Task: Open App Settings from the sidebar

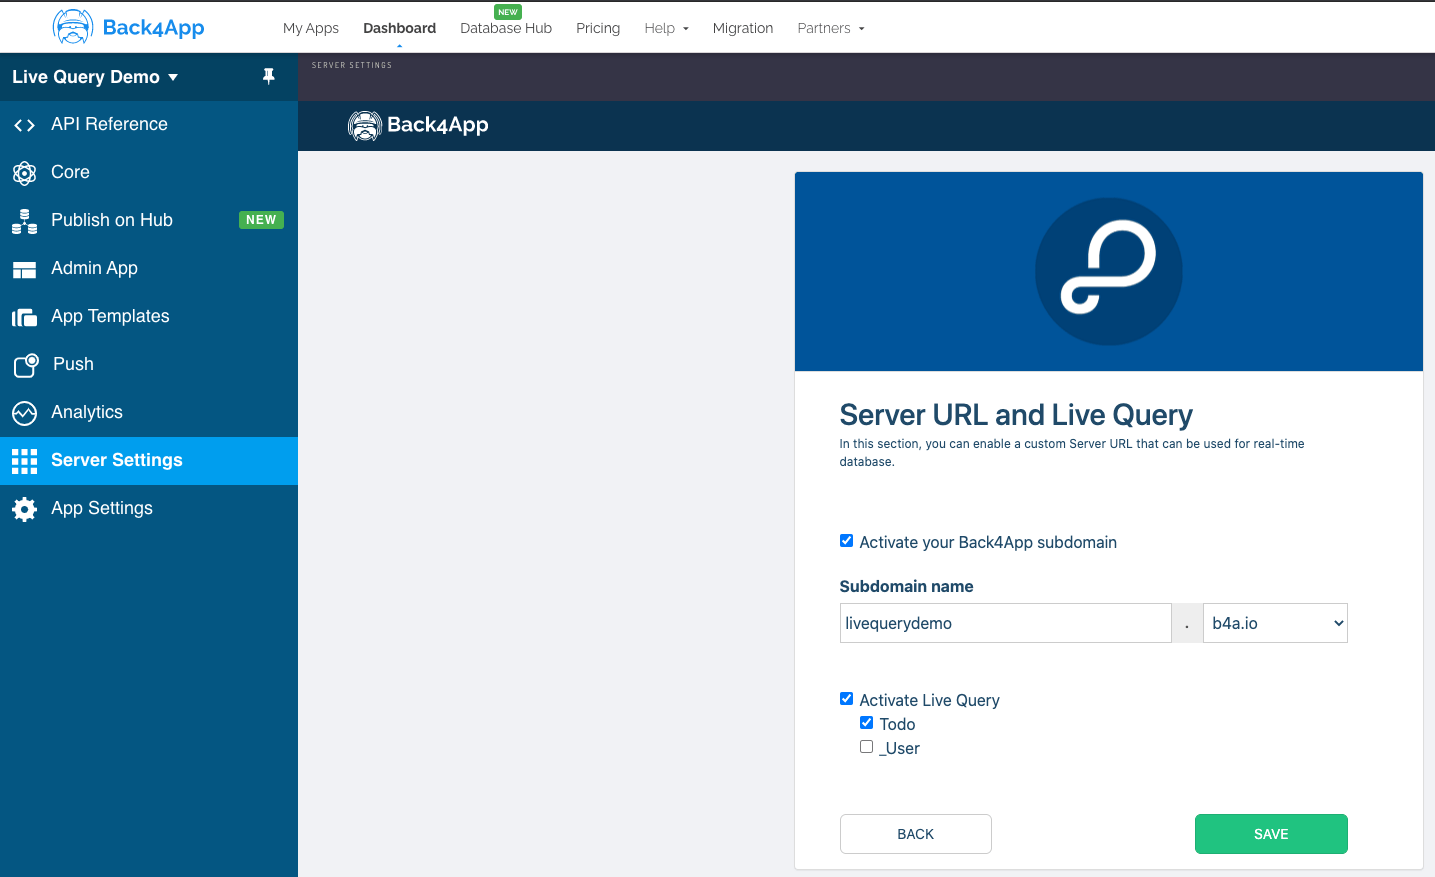Action: click(102, 508)
